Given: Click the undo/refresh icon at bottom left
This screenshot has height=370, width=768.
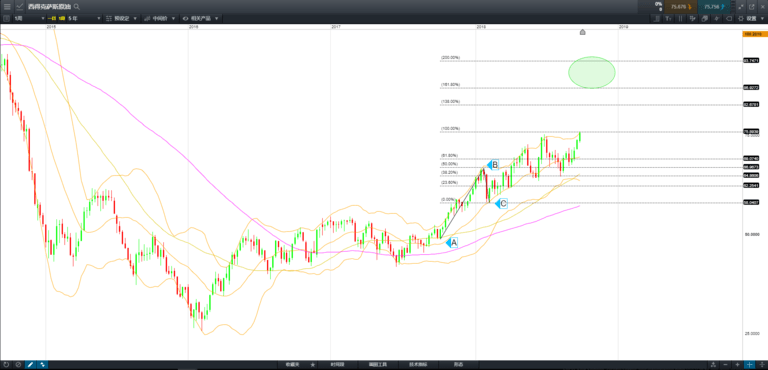Looking at the screenshot, I should 6,365.
